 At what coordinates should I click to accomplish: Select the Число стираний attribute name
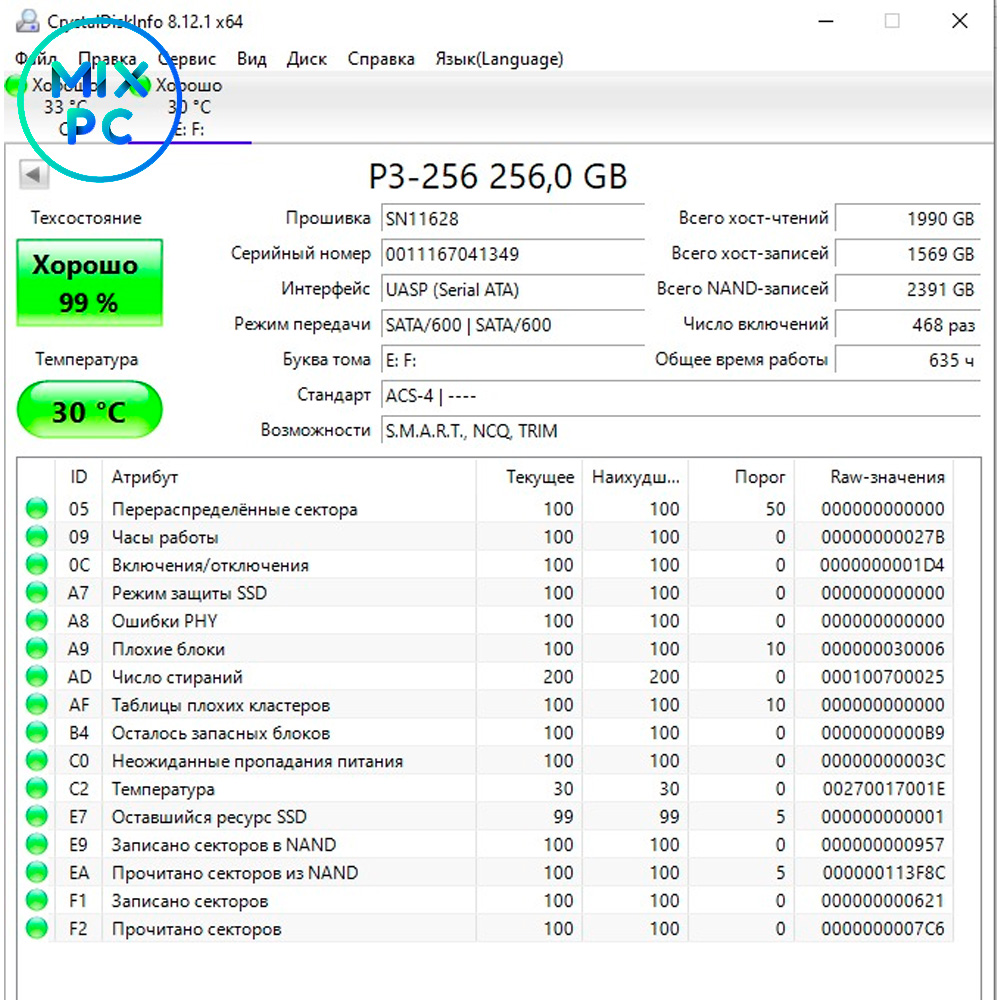(177, 677)
